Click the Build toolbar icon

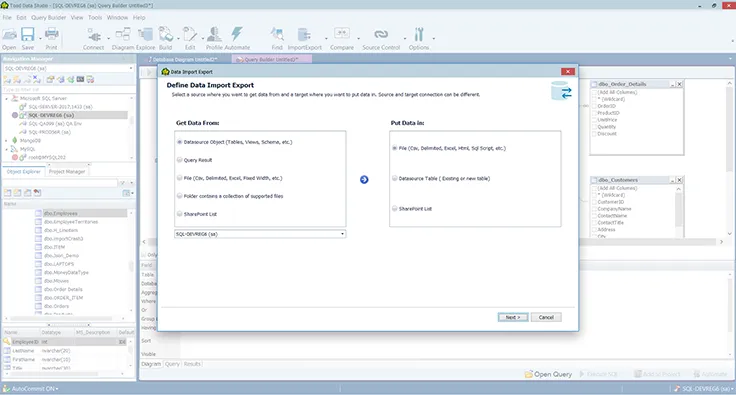pyautogui.click(x=165, y=35)
